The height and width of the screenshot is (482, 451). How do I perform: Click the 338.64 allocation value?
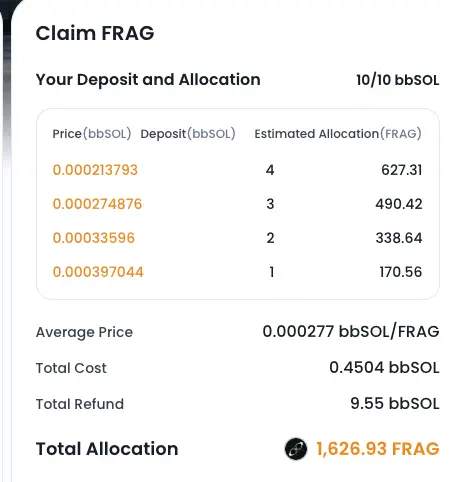tap(399, 238)
